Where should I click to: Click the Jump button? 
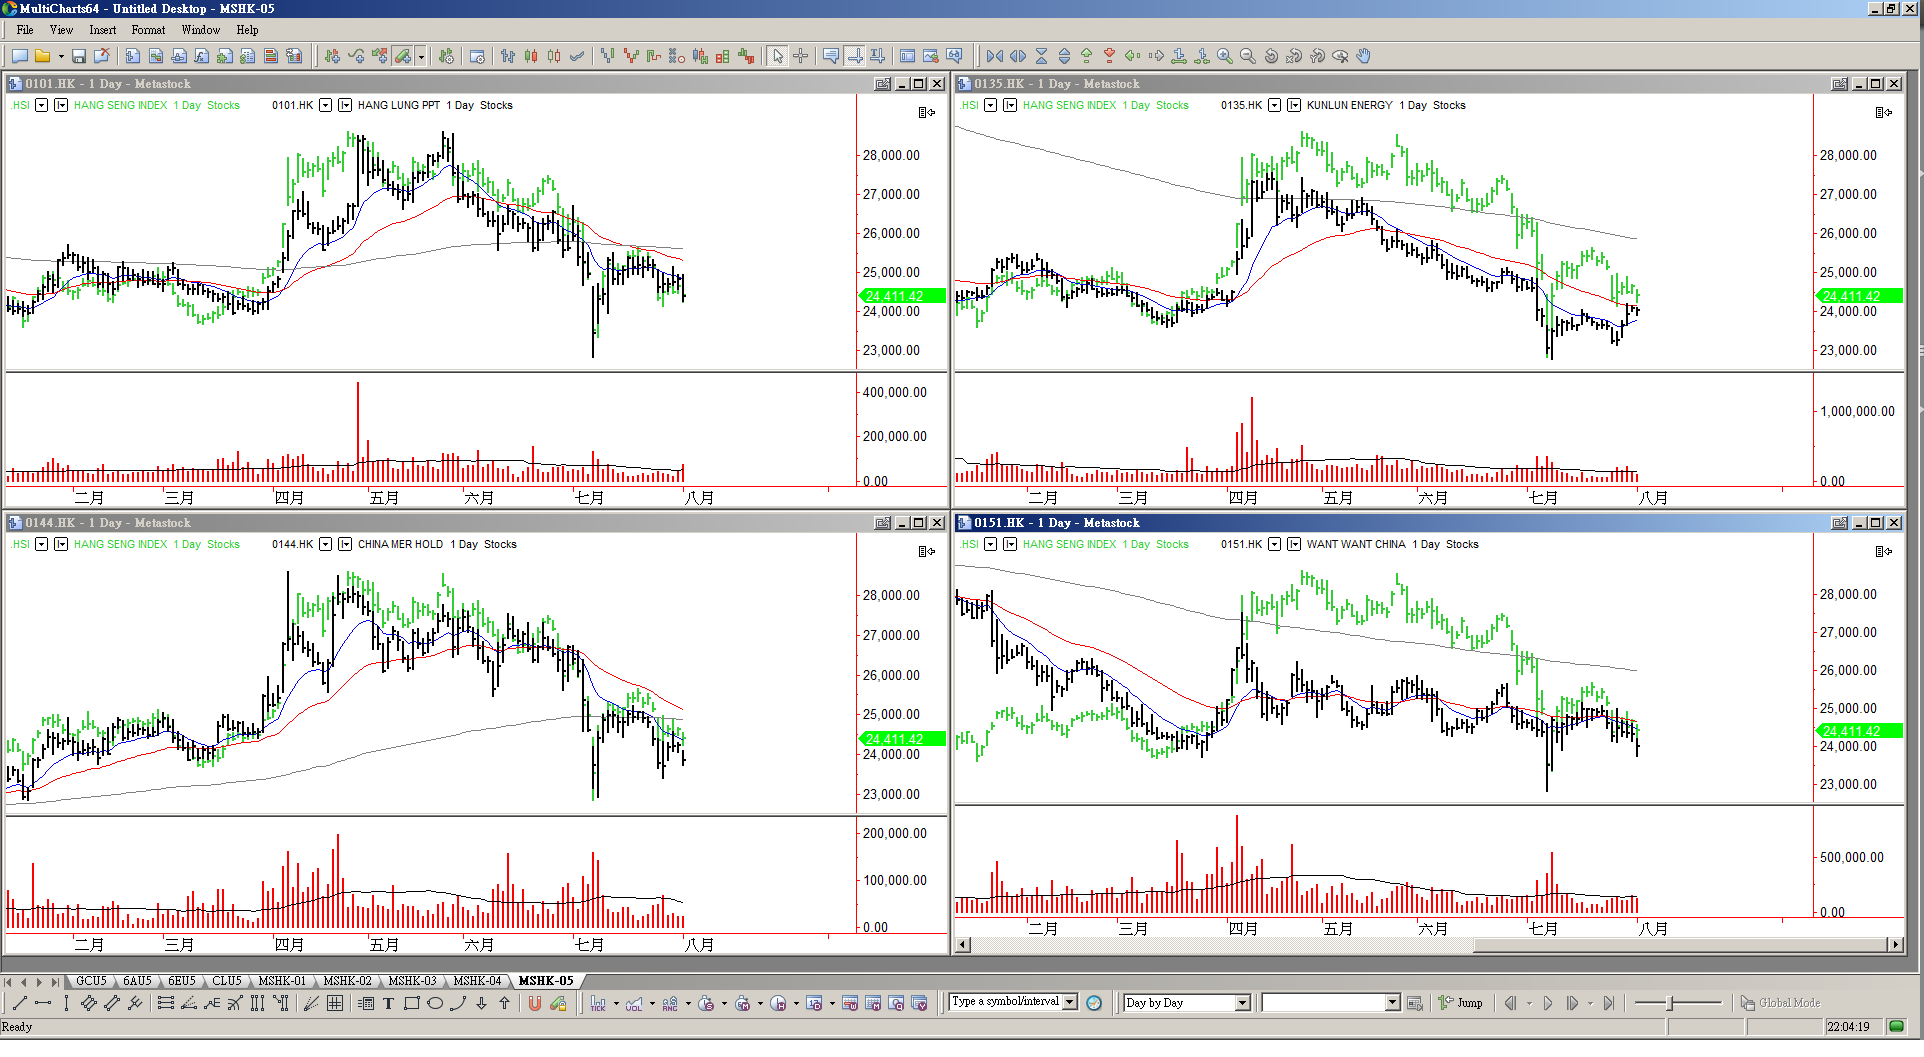pos(1461,1003)
